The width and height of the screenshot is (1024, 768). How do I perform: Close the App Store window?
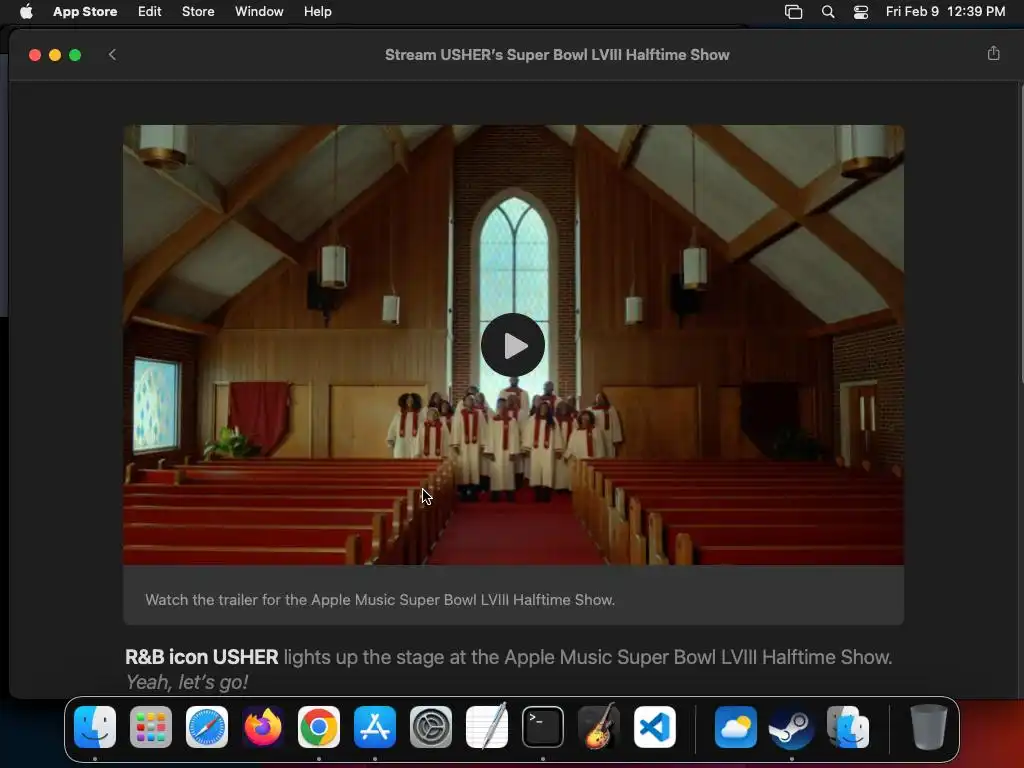pos(35,55)
